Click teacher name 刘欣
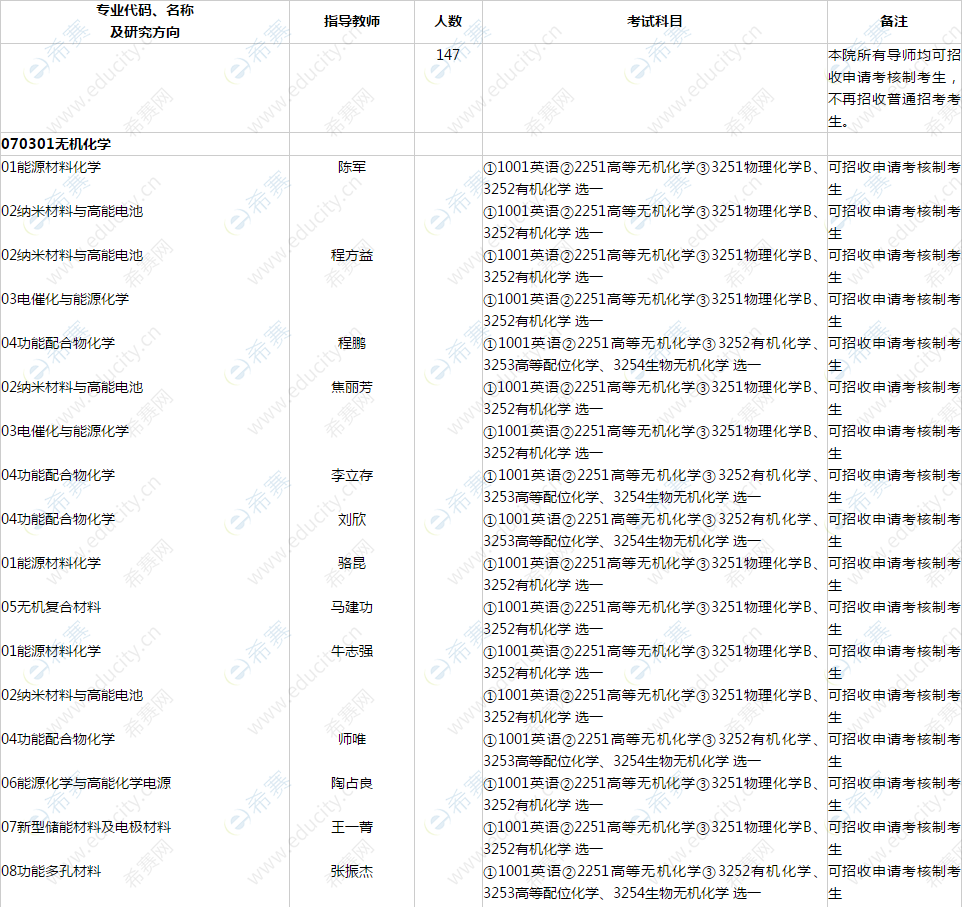The width and height of the screenshot is (962, 907). [352, 519]
